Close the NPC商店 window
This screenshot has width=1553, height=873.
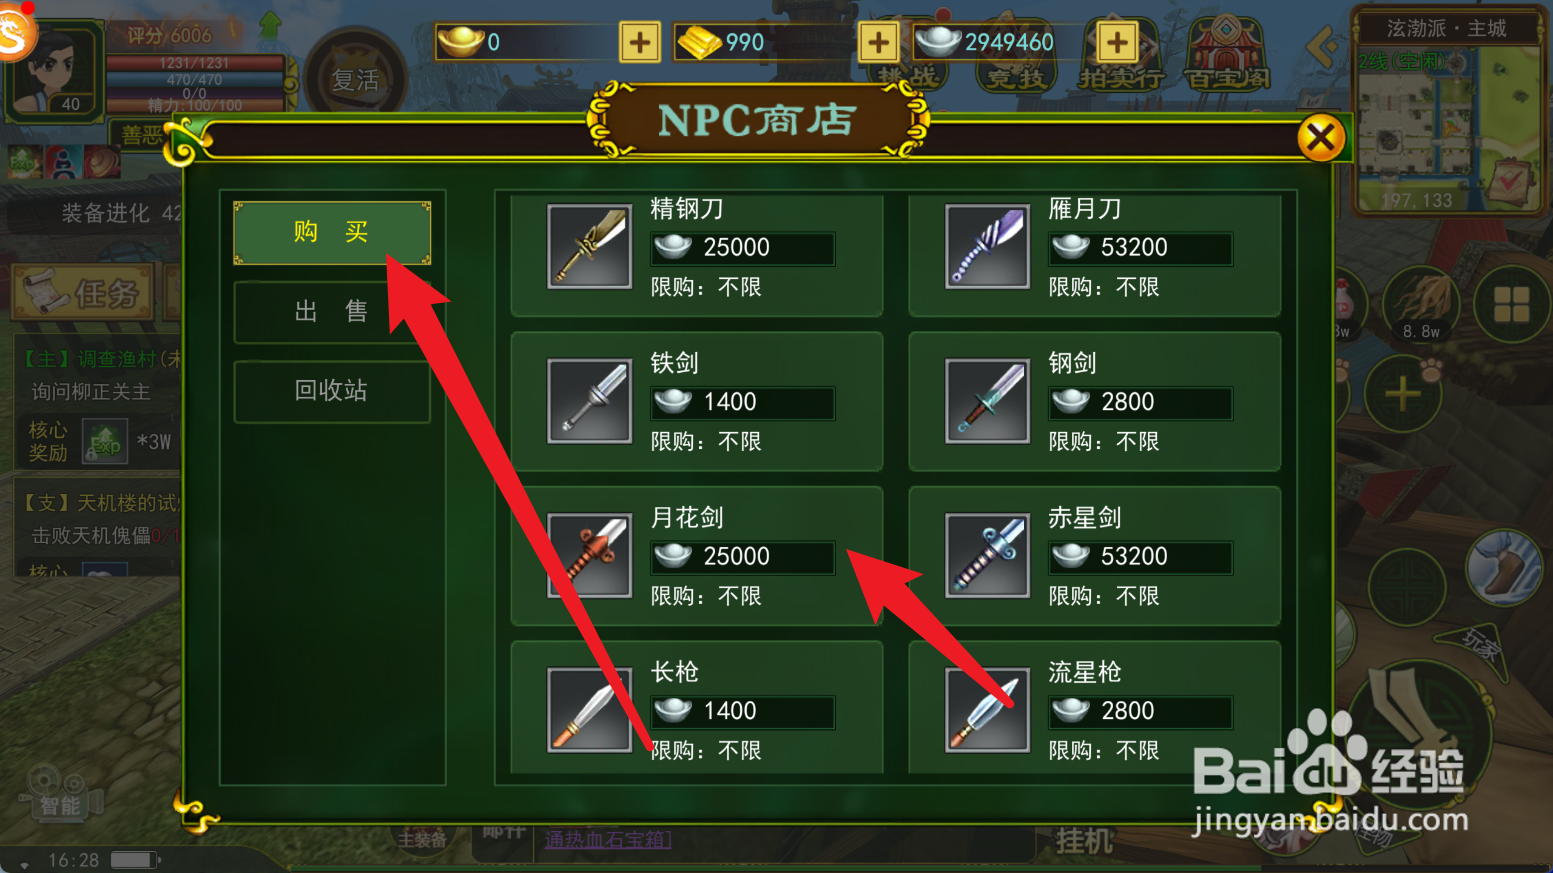tap(1321, 138)
